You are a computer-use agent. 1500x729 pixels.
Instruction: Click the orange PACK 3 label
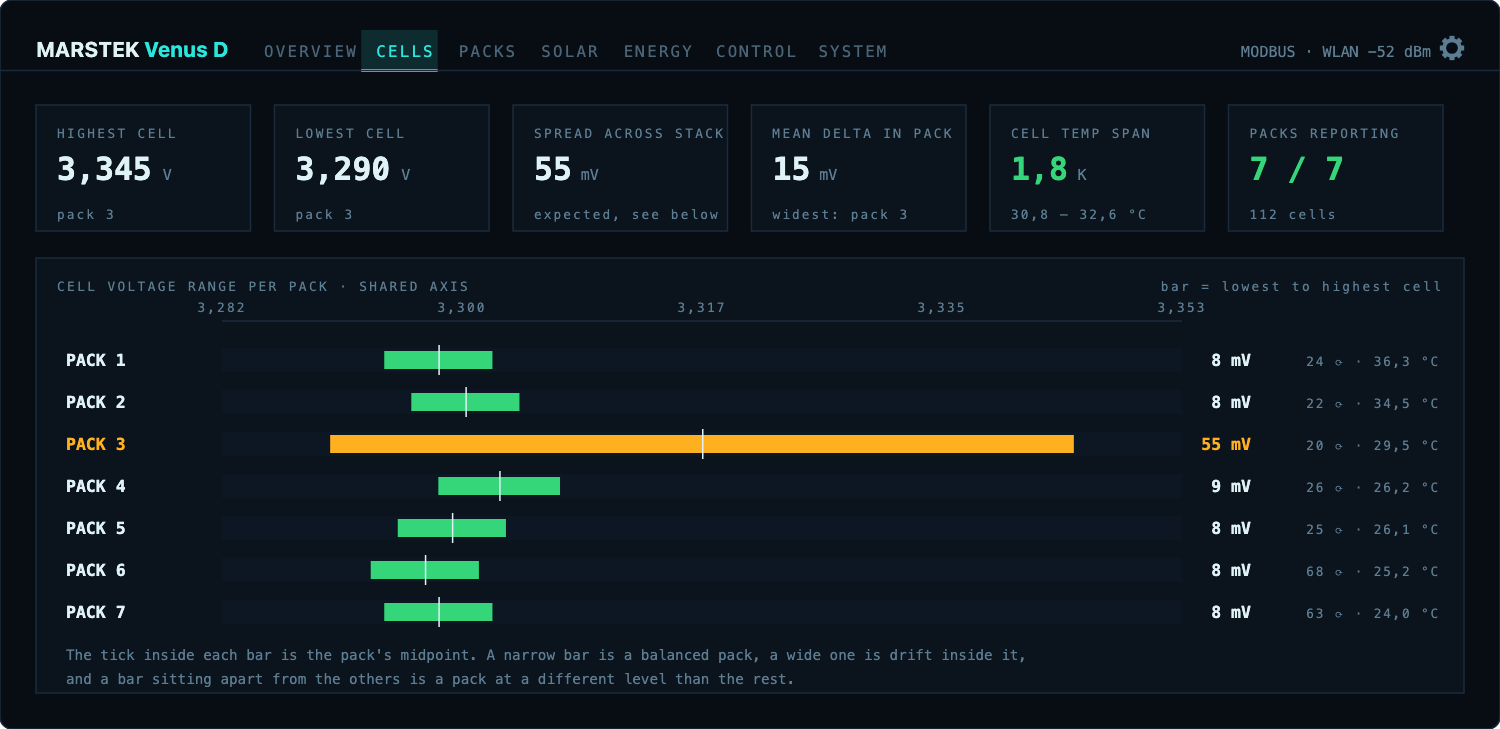tap(96, 444)
